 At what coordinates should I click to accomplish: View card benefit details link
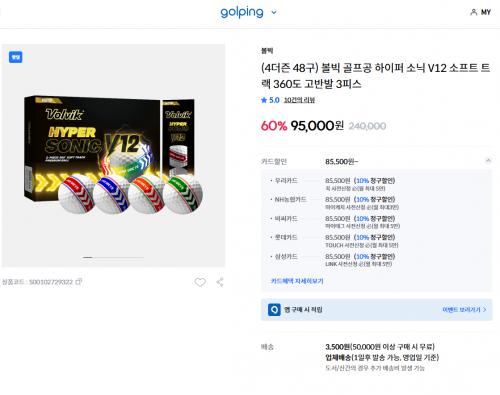point(297,281)
